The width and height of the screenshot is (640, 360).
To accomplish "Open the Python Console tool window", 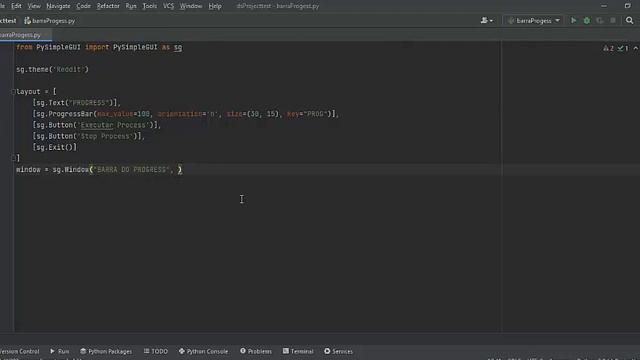I will click(x=203, y=351).
